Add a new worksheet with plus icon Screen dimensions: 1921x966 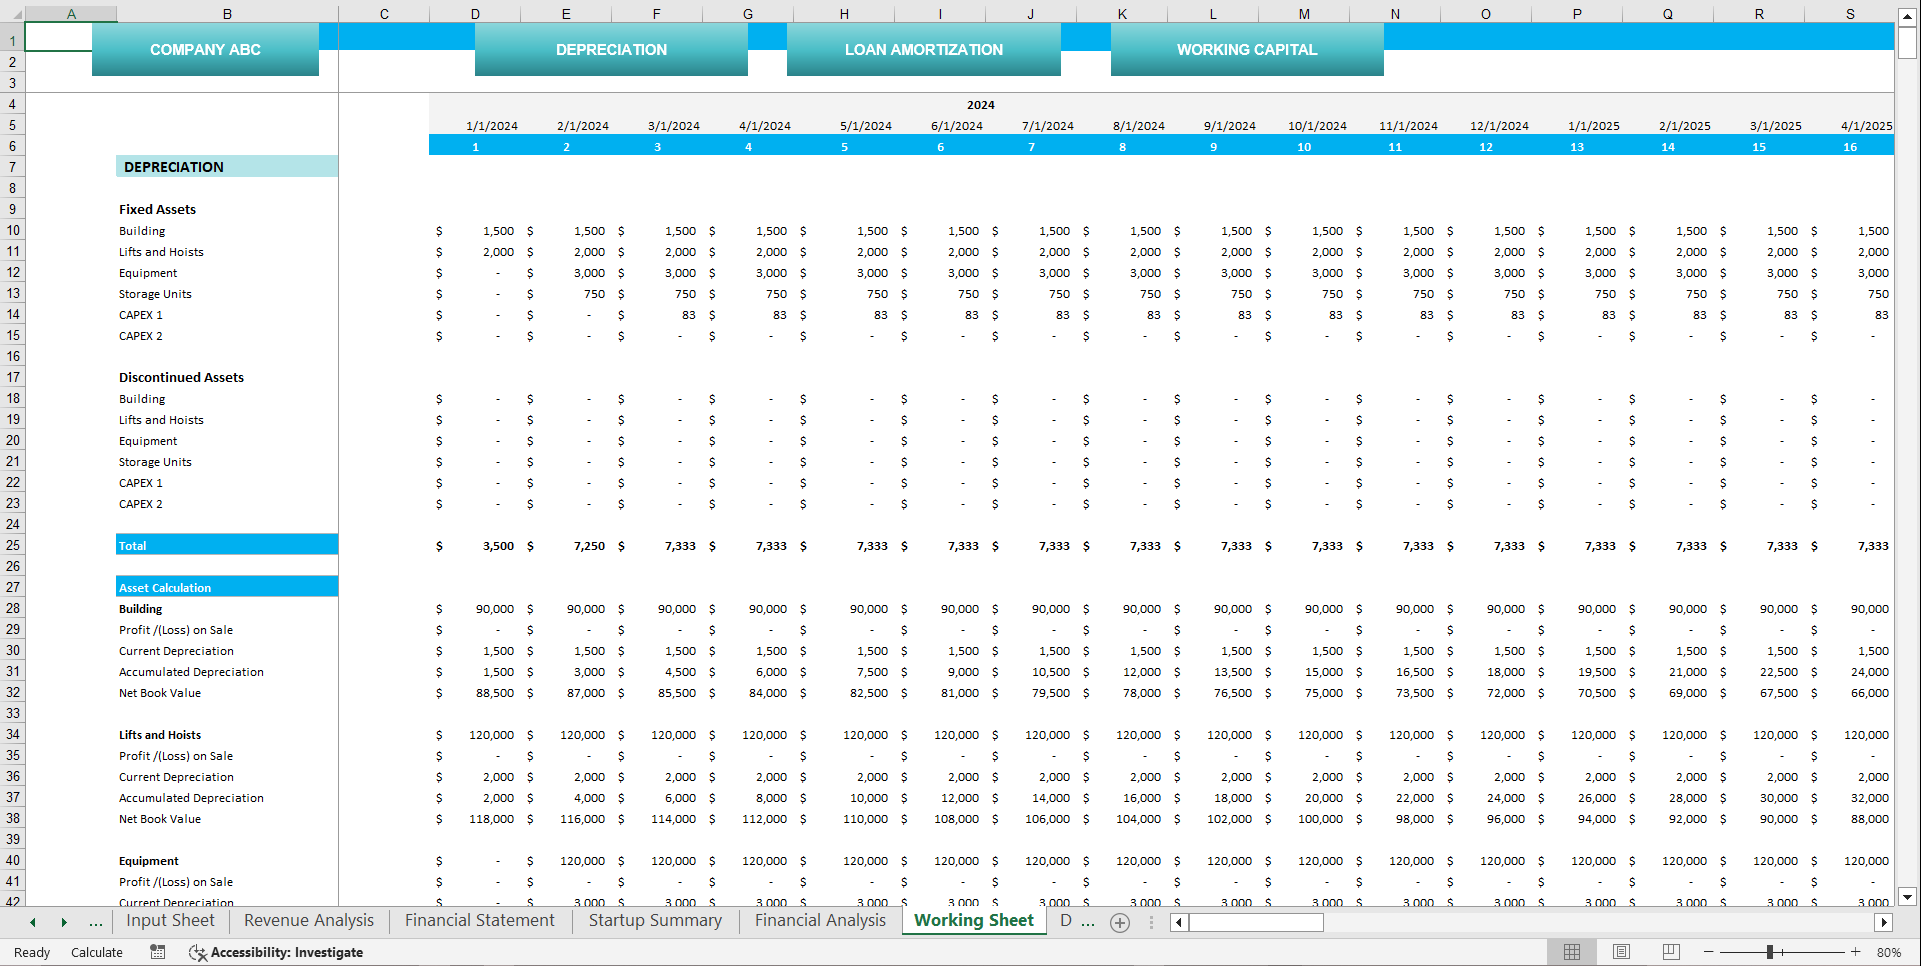click(x=1119, y=922)
